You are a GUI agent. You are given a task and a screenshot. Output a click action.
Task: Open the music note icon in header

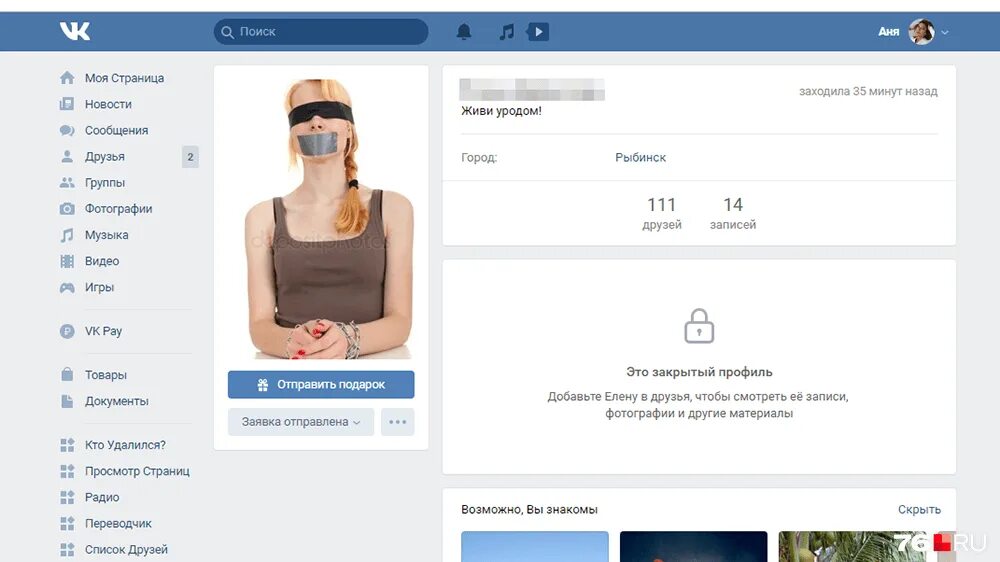(506, 31)
